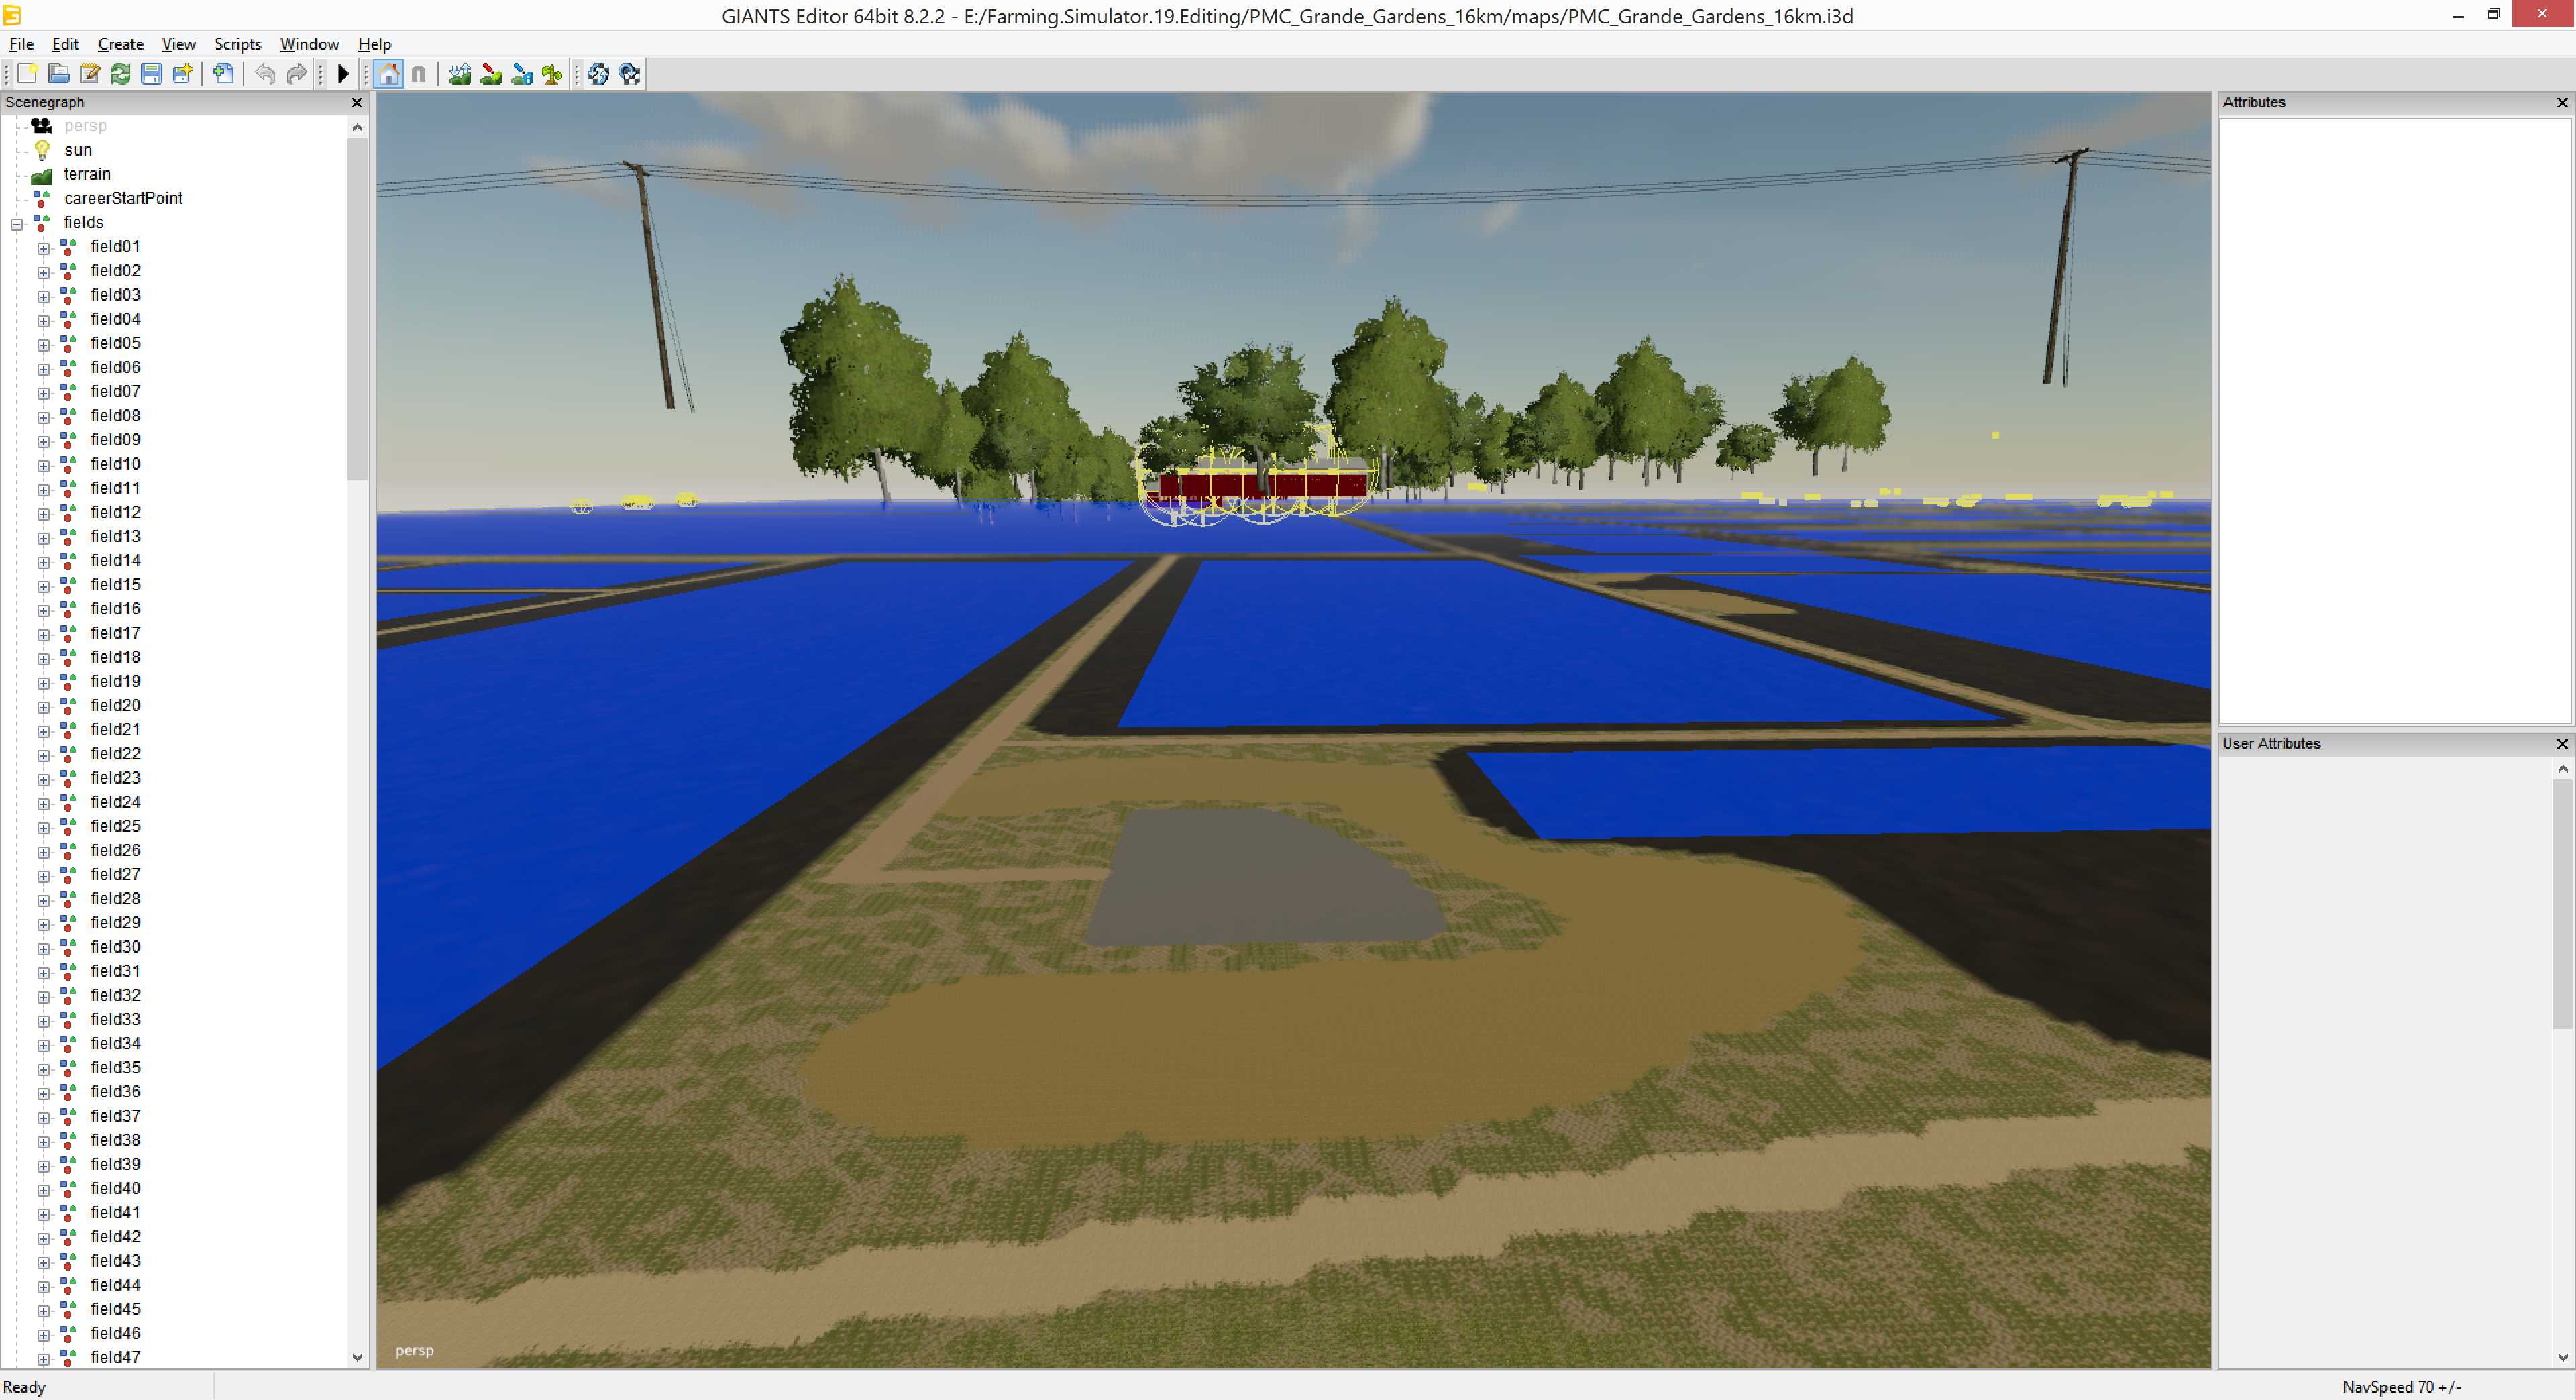
Task: Expand the field01 node
Action: 43,247
